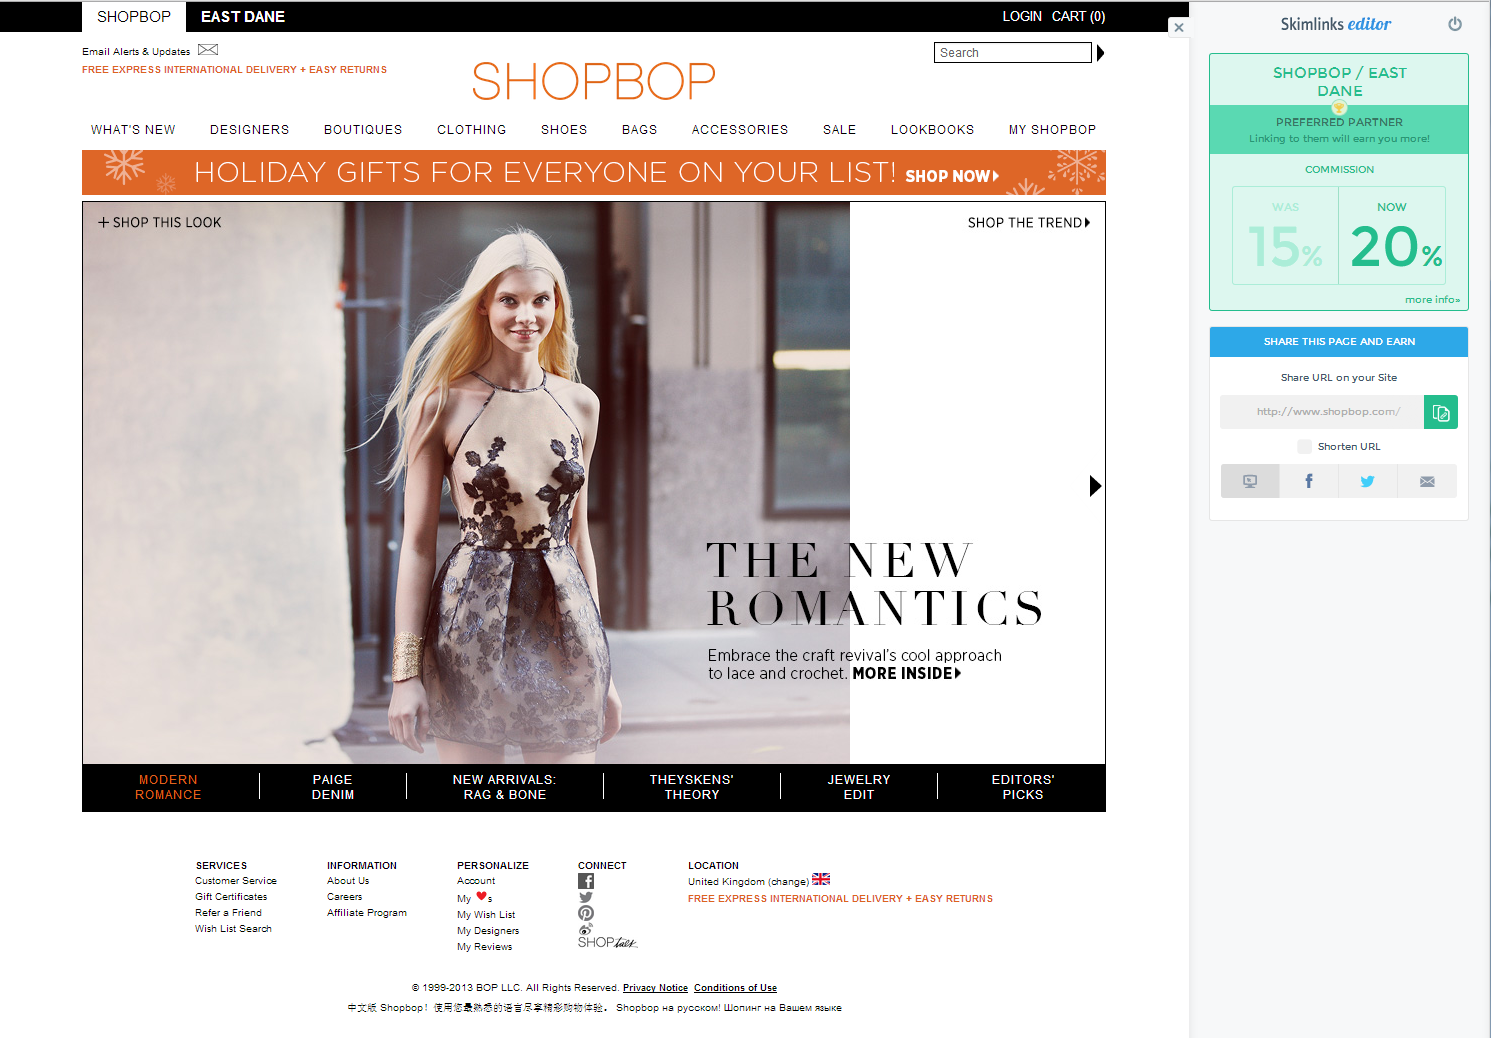Click the (change) location link
The image size is (1491, 1038).
(788, 882)
